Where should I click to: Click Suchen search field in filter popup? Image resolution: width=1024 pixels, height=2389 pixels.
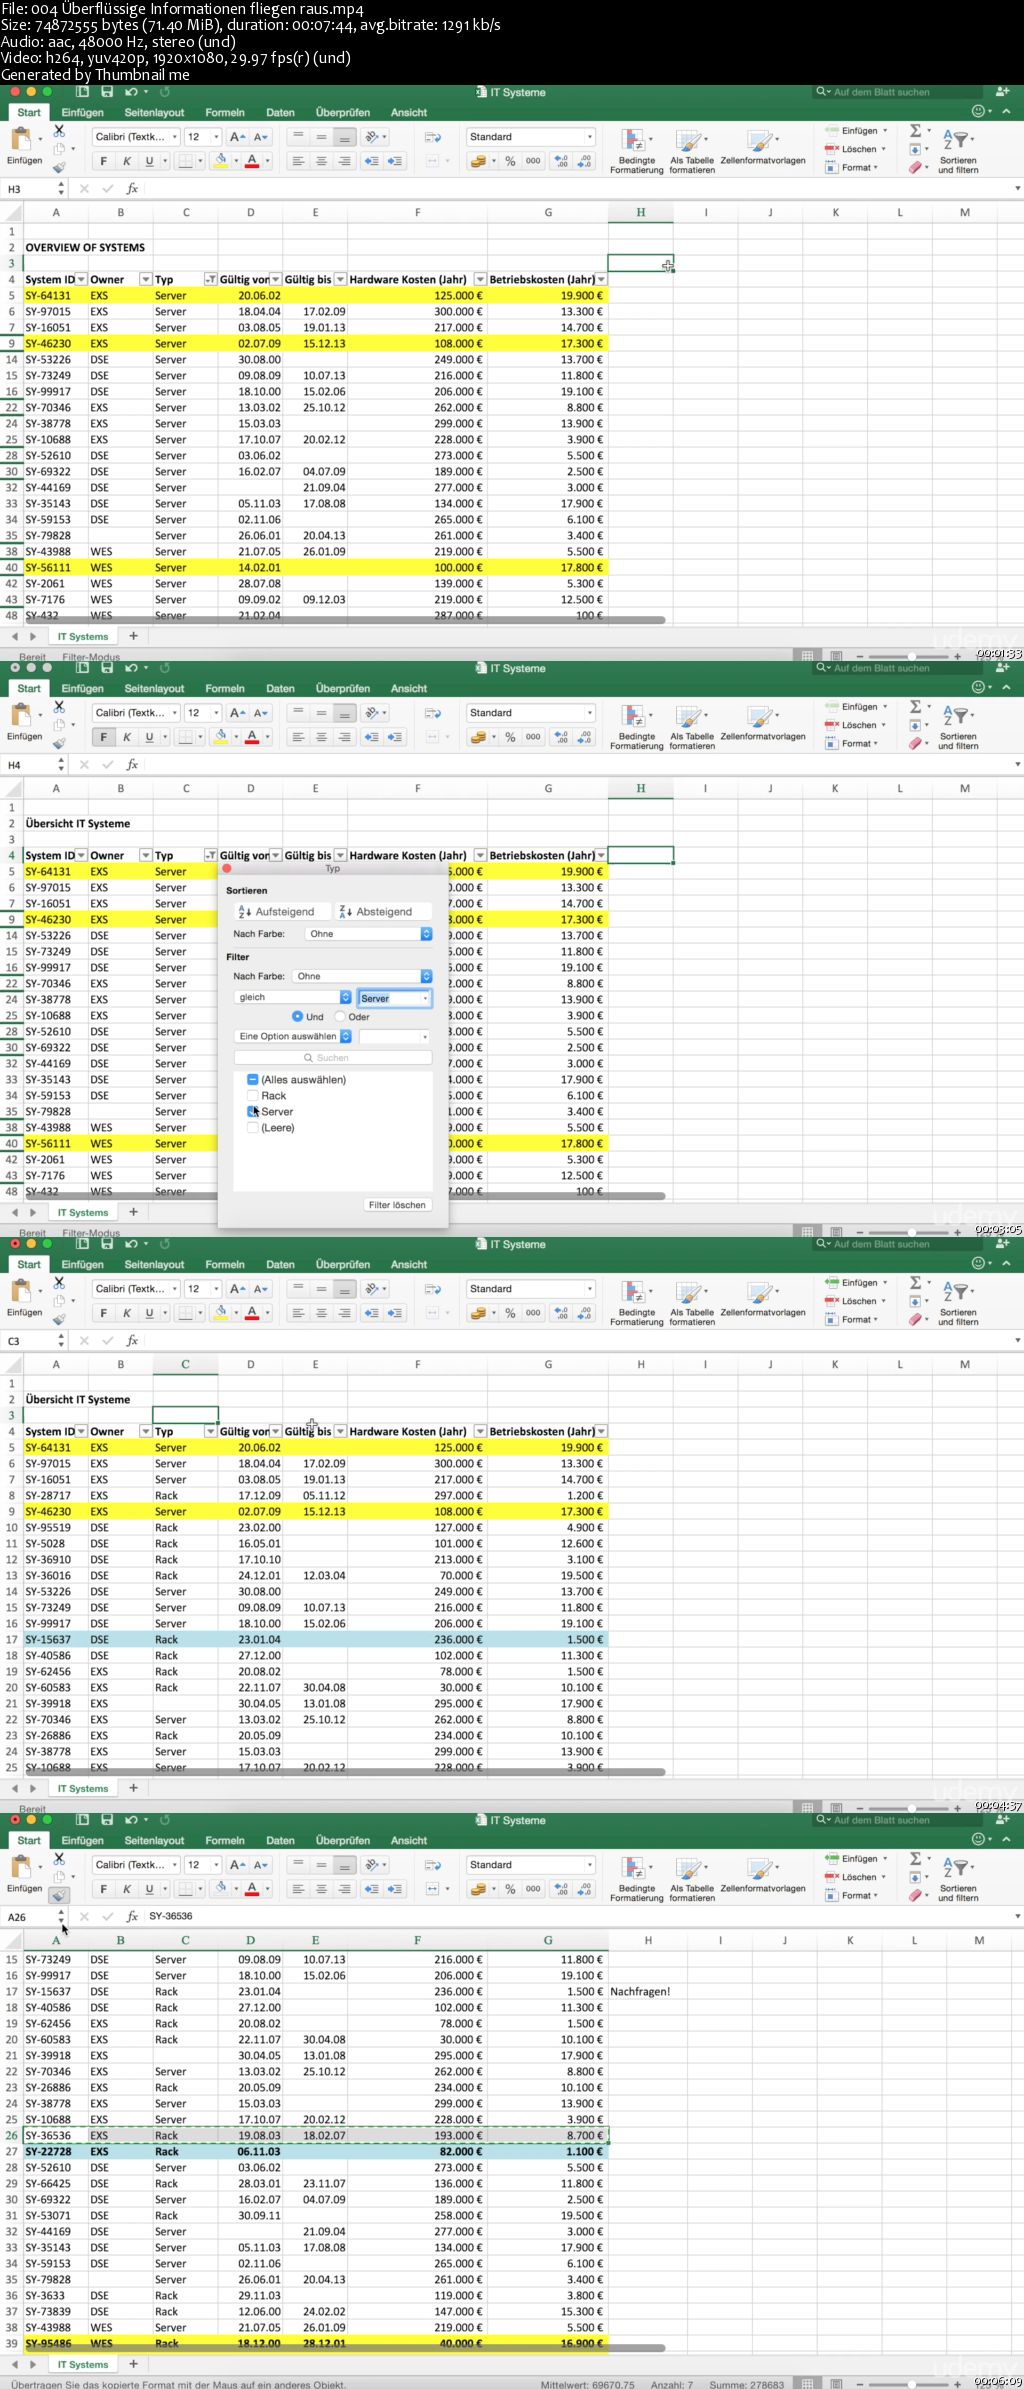(333, 1058)
